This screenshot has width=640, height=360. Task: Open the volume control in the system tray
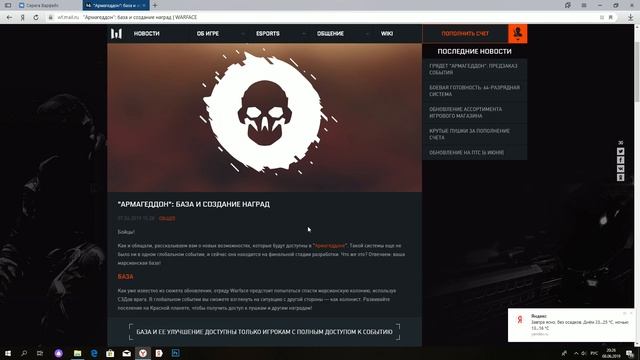[584, 353]
